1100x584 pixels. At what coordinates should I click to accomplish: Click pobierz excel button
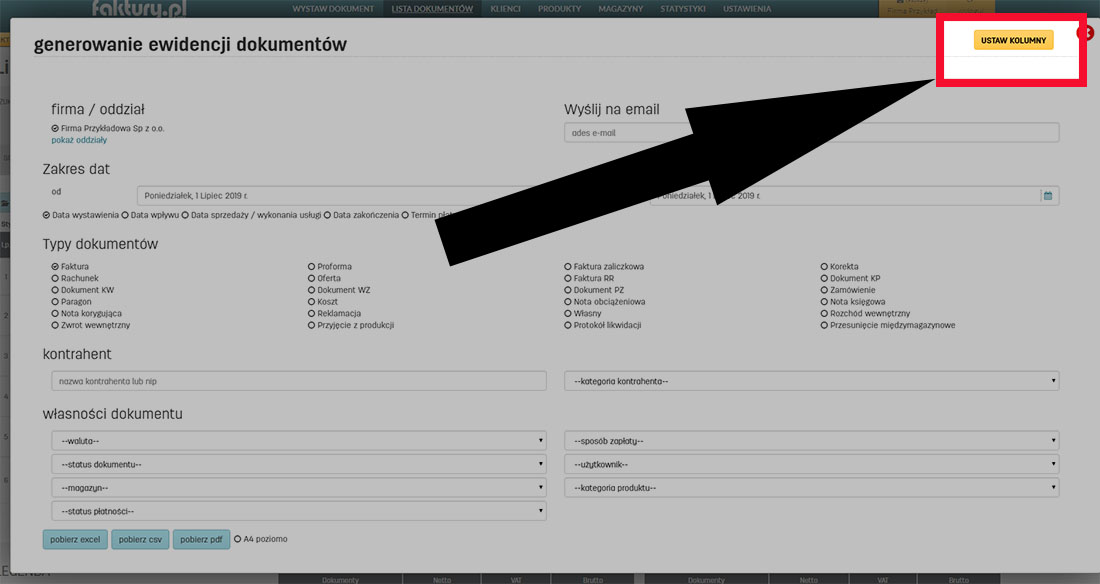[x=75, y=540]
